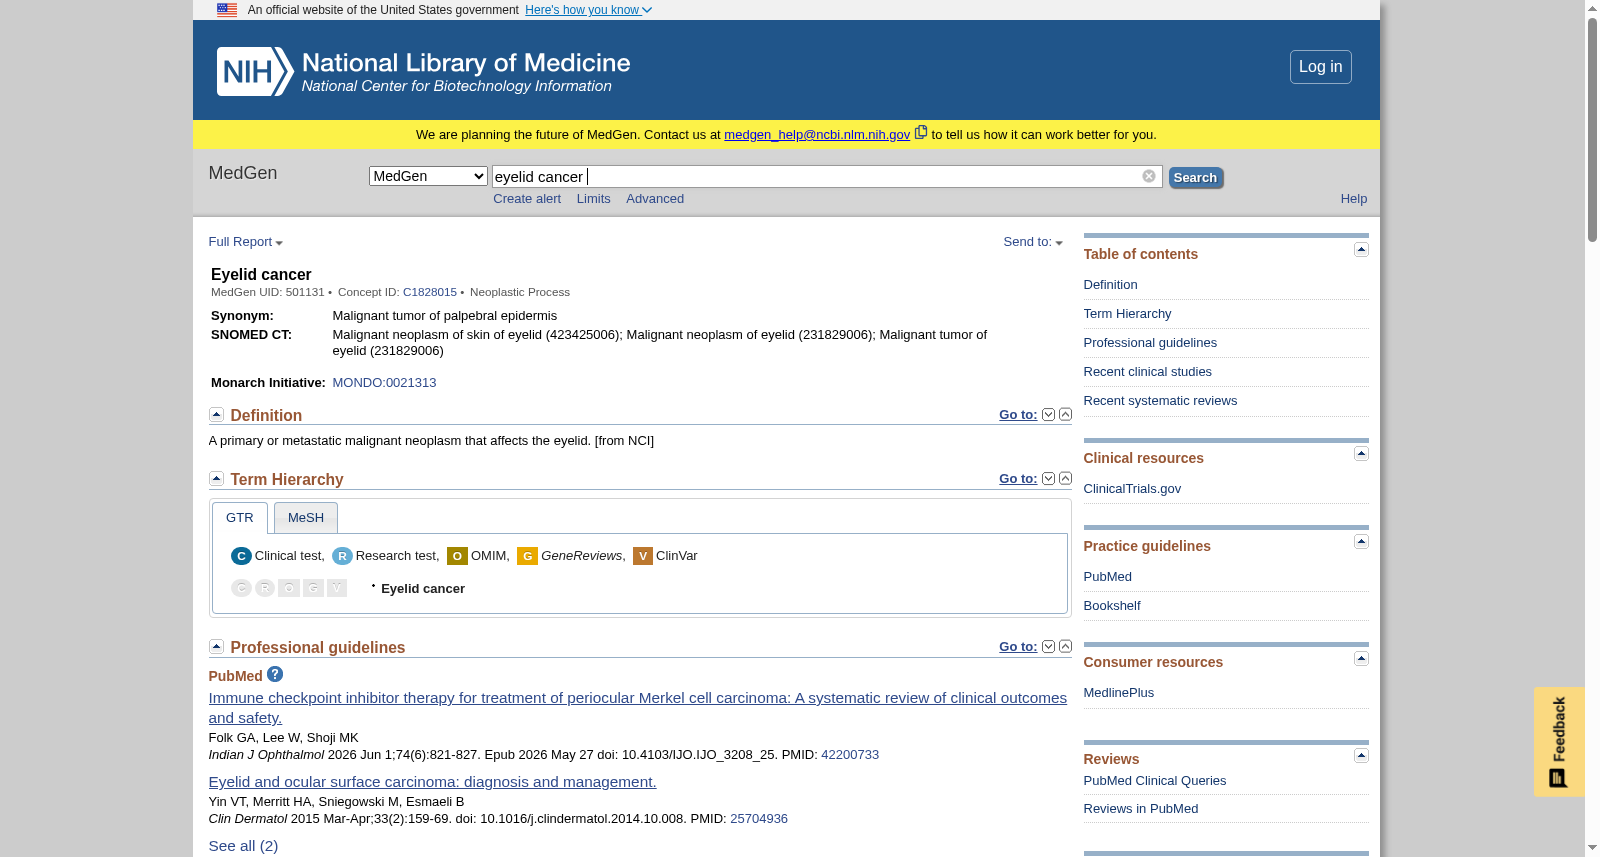Click the greyed G icon beside Eyelid cancer
Screen dimensions: 1600x857
(x=313, y=588)
